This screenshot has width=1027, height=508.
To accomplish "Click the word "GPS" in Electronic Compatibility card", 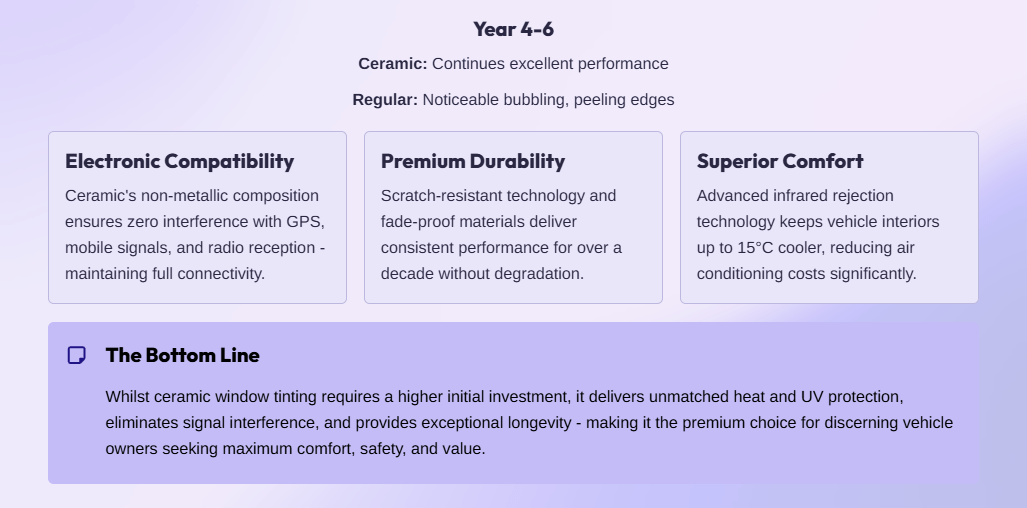I will (307, 222).
